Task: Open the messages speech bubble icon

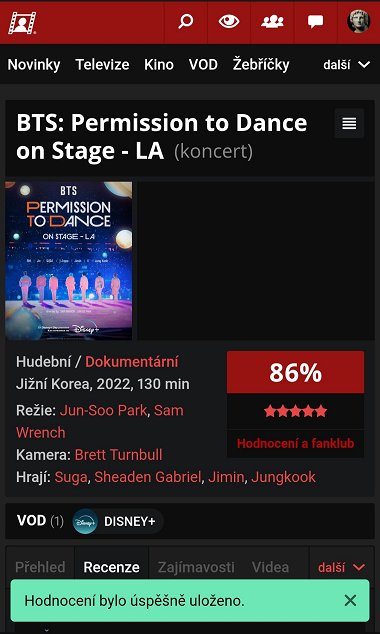Action: click(315, 22)
